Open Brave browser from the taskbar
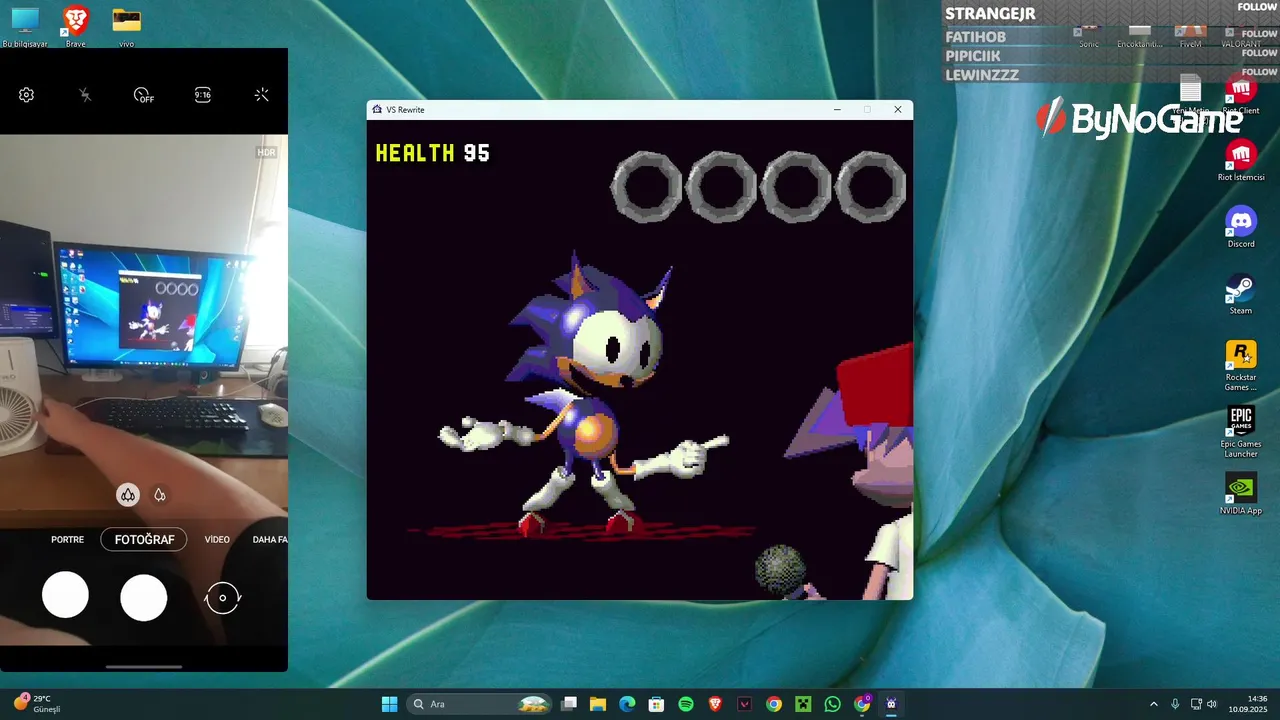1280x720 pixels. [715, 704]
